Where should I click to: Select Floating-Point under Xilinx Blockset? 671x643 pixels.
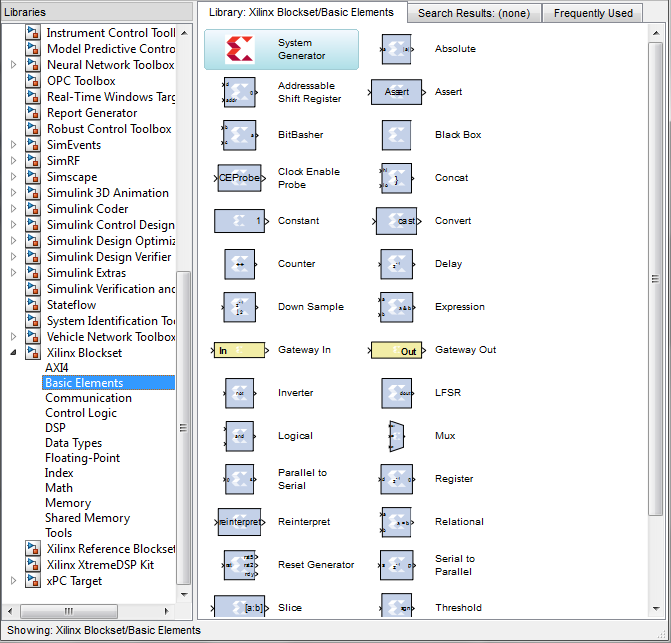82,458
